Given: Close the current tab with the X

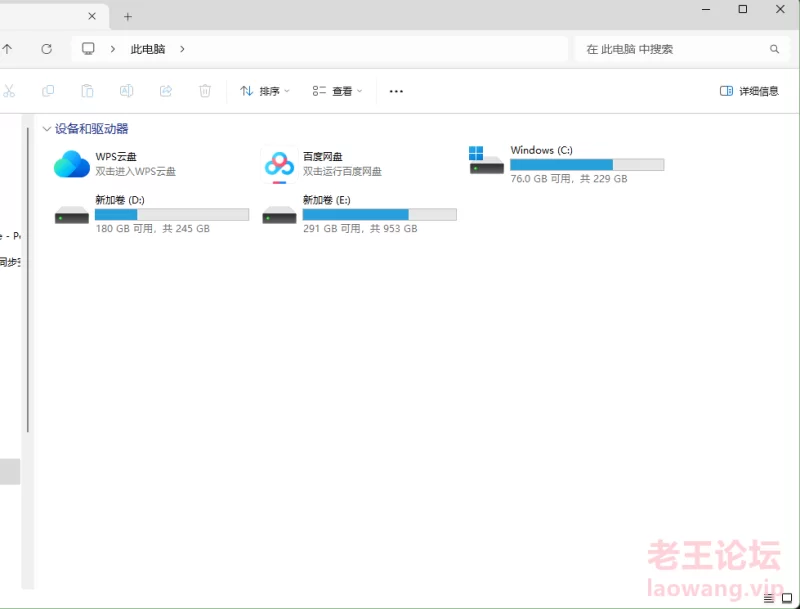Looking at the screenshot, I should click(x=92, y=16).
